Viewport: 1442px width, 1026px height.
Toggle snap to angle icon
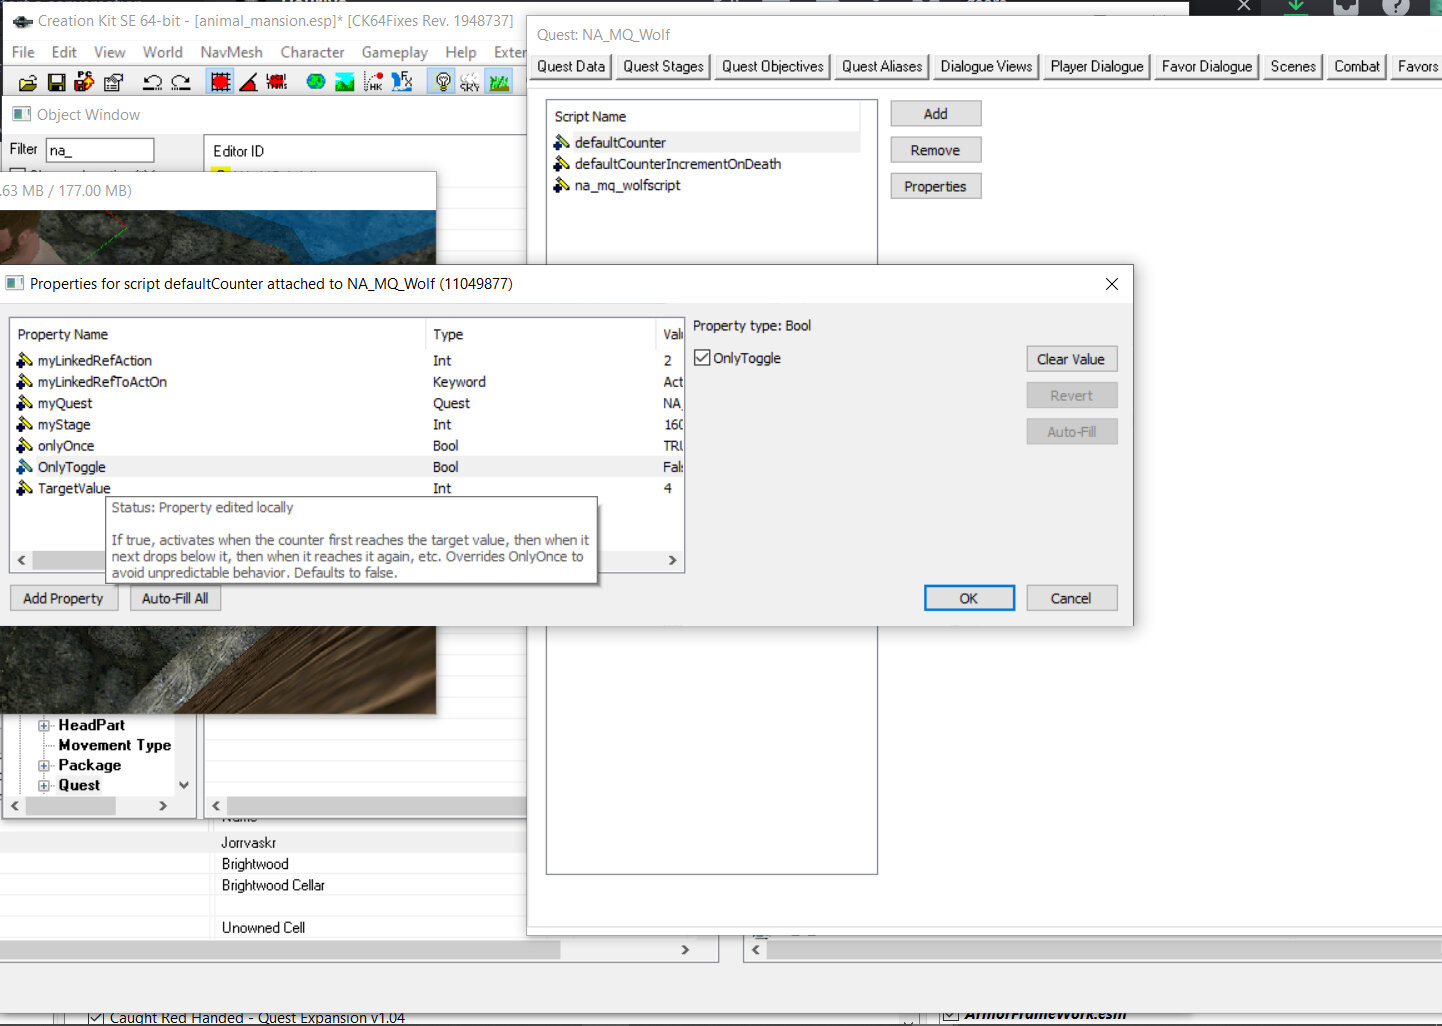(249, 82)
